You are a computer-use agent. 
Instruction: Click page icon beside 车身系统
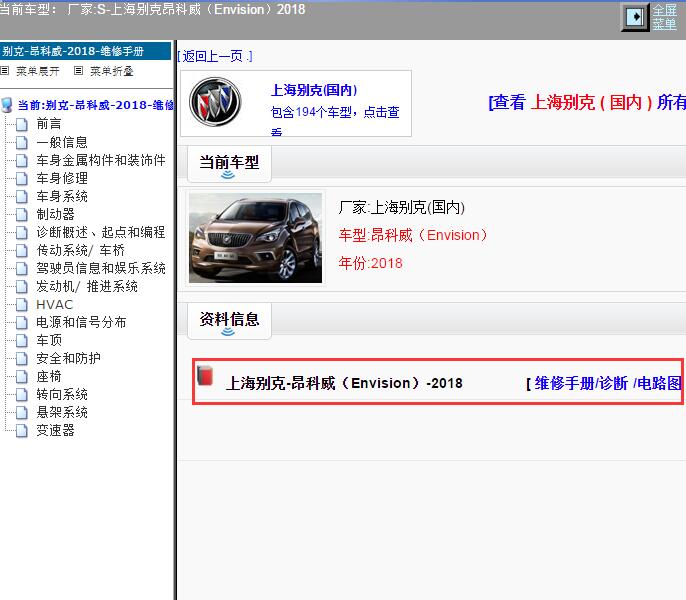point(22,196)
